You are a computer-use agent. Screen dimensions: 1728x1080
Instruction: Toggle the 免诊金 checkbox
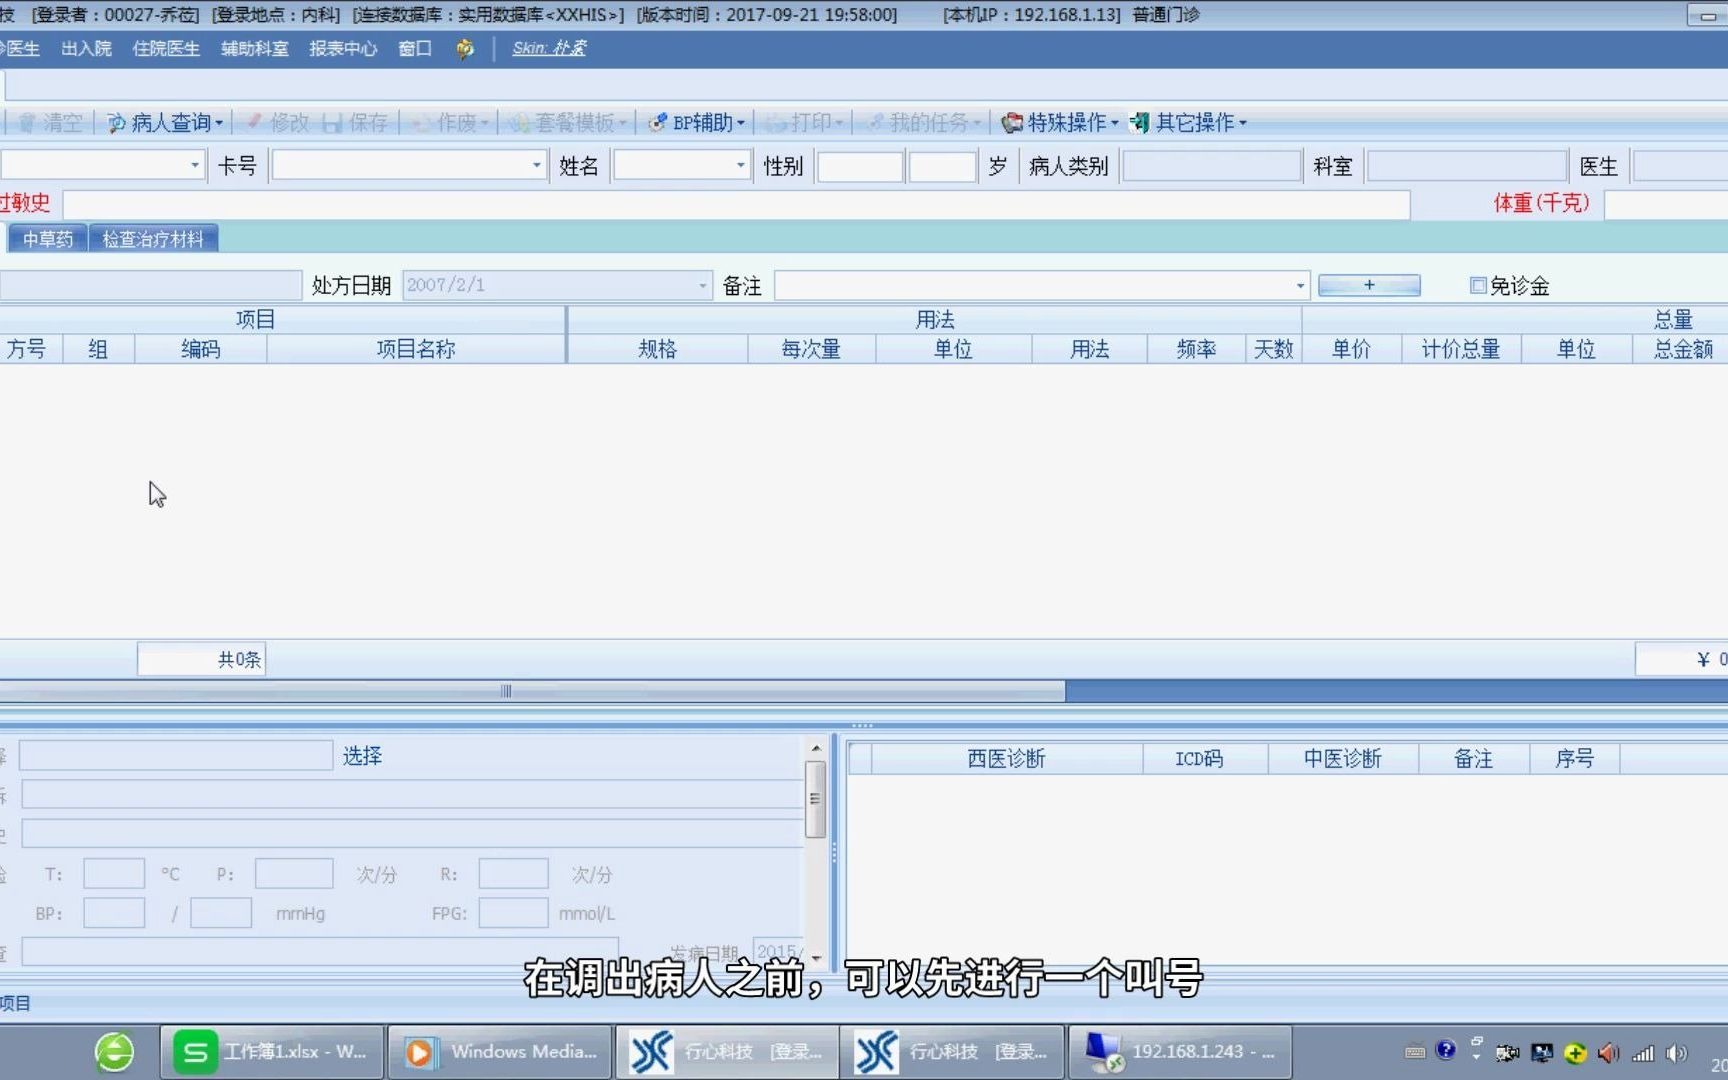point(1478,286)
